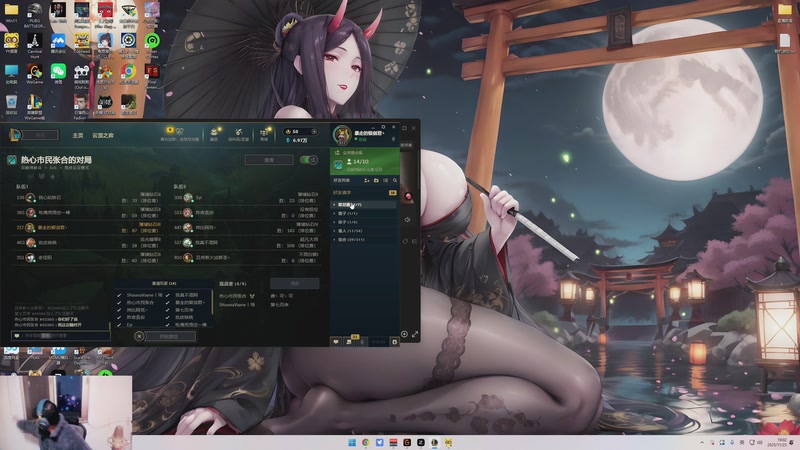Toggle checkmark for 第七页诗 invited player
The height and width of the screenshot is (450, 800).
167,310
